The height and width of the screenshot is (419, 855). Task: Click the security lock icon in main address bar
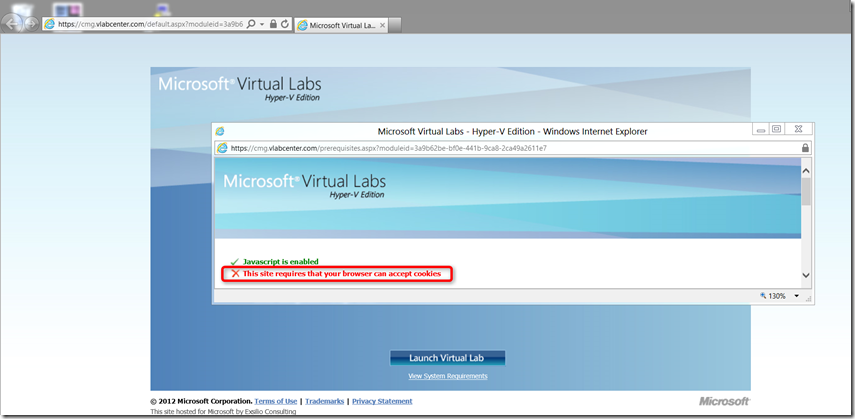coord(274,24)
